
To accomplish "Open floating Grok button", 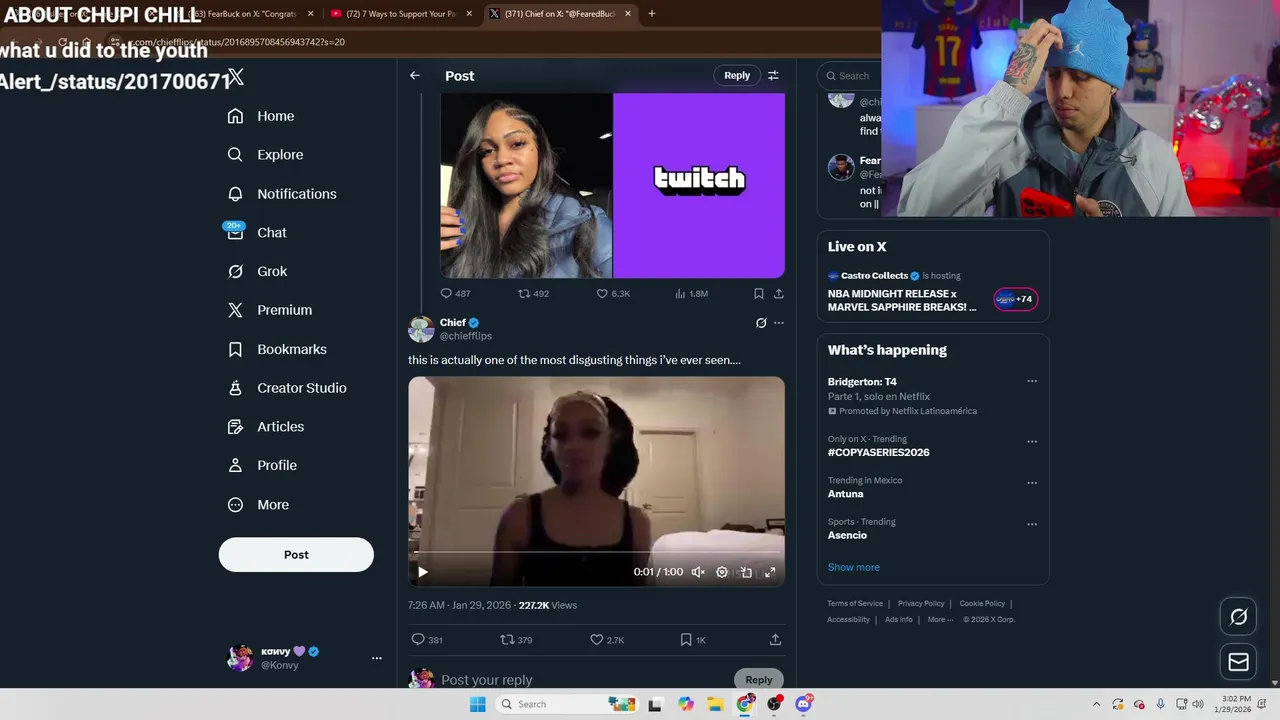I will coord(1238,617).
